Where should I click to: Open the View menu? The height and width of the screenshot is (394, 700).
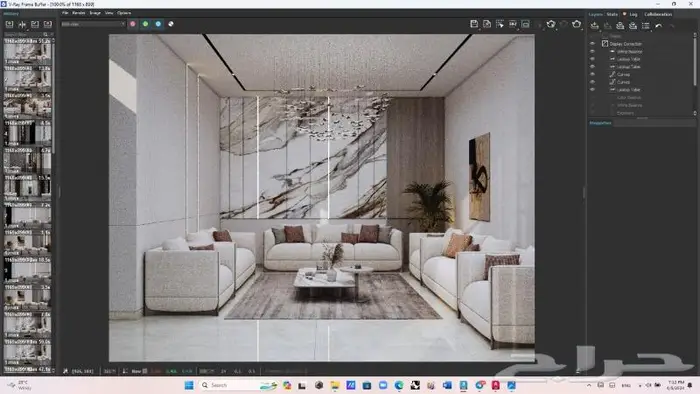pos(109,13)
